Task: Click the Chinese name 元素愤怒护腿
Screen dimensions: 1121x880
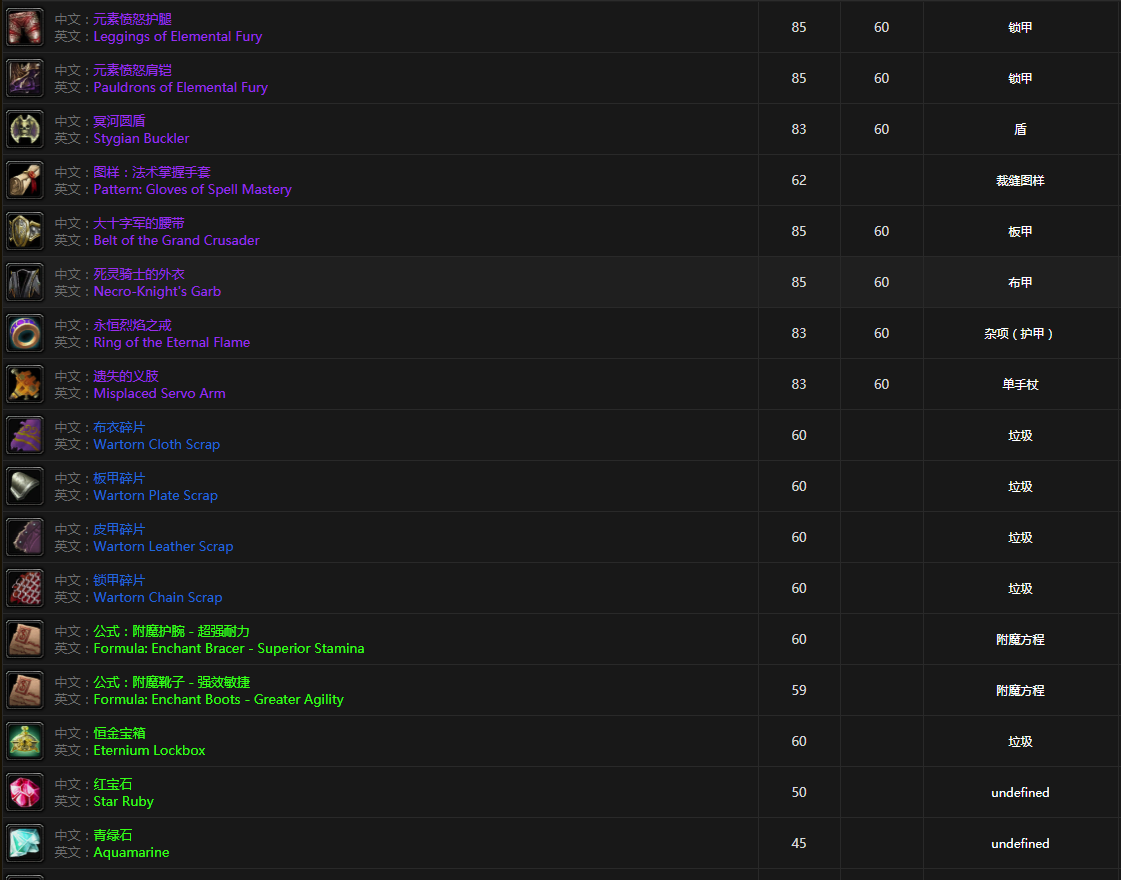Action: pyautogui.click(x=132, y=19)
